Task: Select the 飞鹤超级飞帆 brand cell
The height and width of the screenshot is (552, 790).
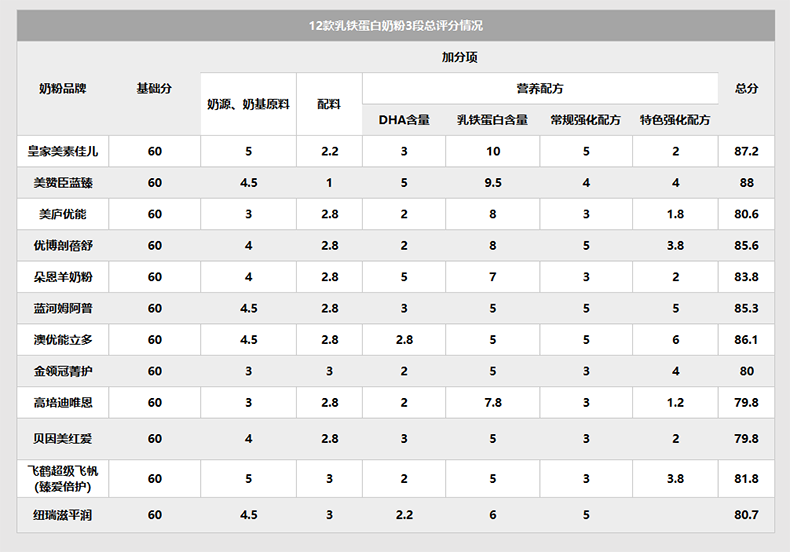Action: coord(63,478)
